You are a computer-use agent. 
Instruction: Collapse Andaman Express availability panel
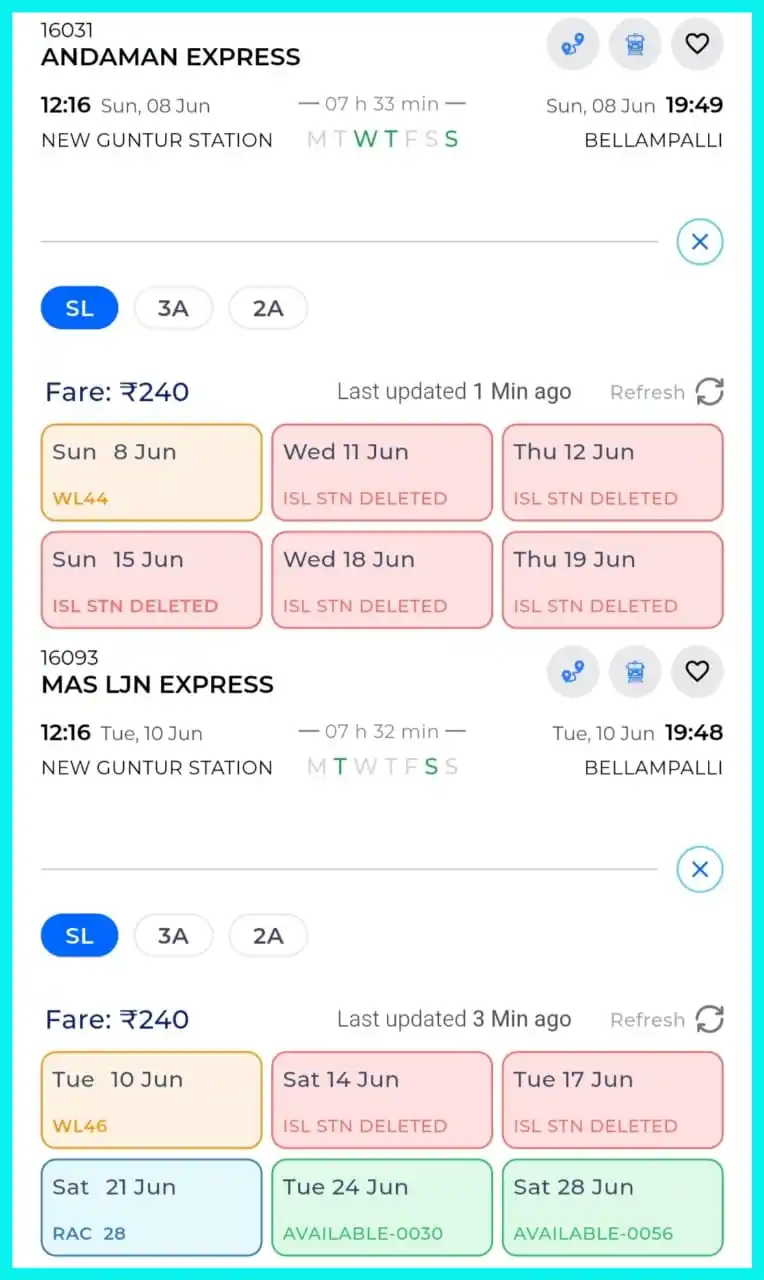tap(700, 242)
